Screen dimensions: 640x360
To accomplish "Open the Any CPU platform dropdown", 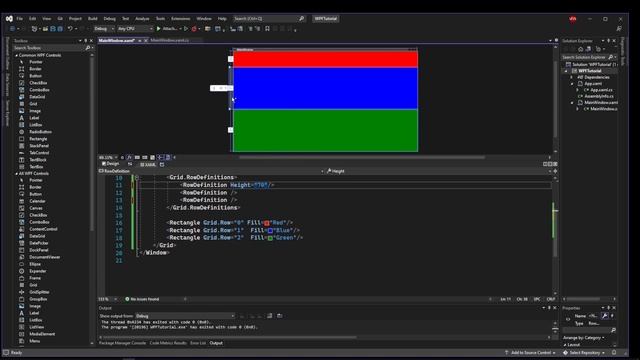I will (x=135, y=29).
